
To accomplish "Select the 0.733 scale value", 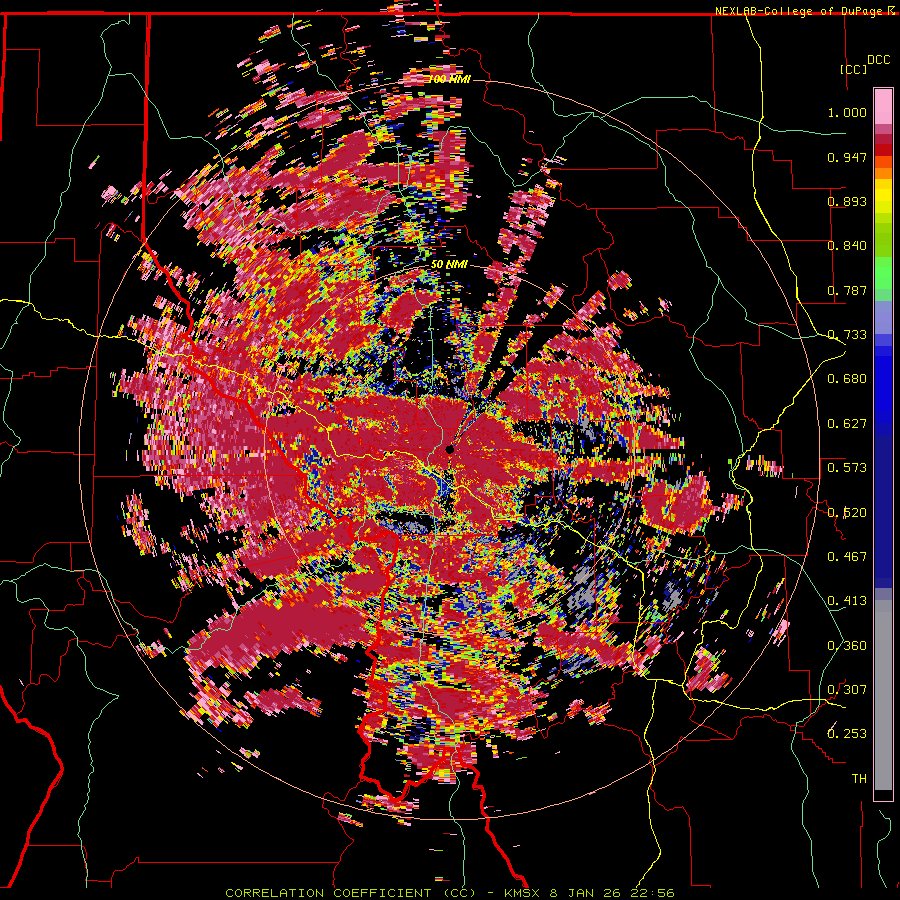I will point(847,335).
